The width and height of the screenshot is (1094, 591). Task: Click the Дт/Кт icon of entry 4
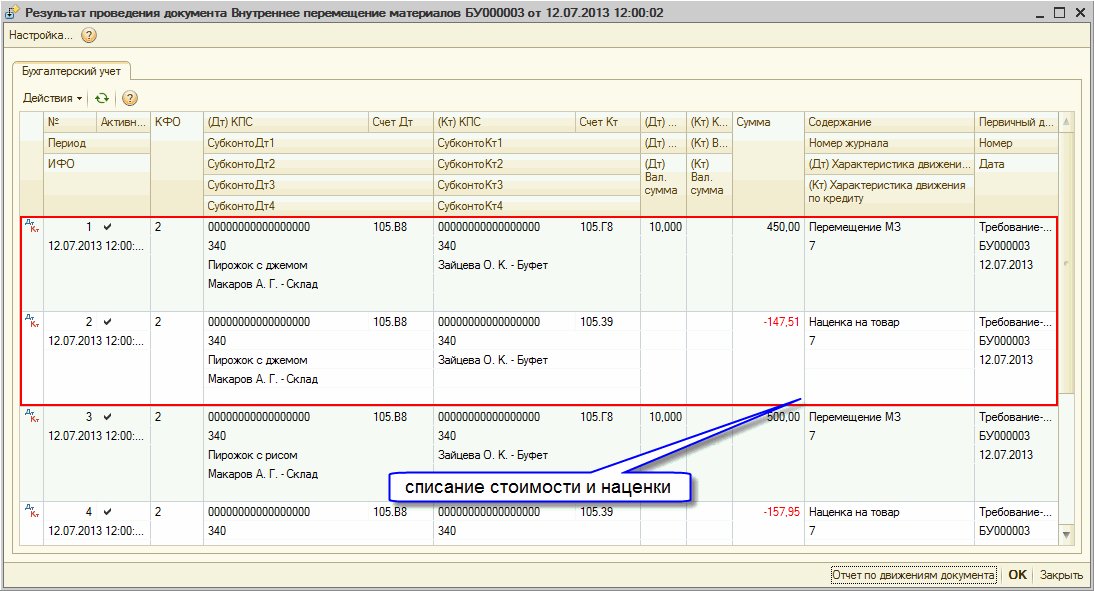click(x=32, y=511)
